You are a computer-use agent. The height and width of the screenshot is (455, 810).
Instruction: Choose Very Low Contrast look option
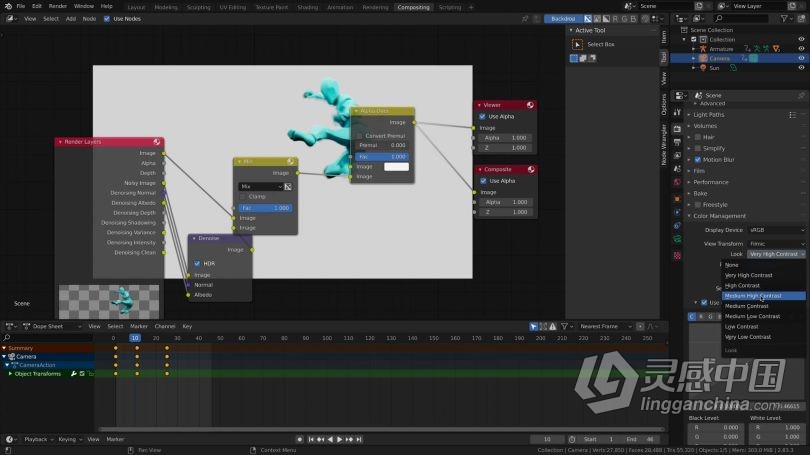click(764, 337)
